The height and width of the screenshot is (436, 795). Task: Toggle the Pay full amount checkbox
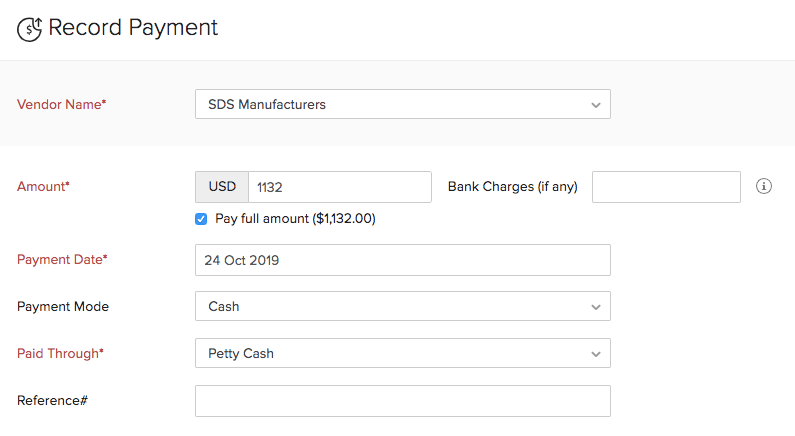201,218
